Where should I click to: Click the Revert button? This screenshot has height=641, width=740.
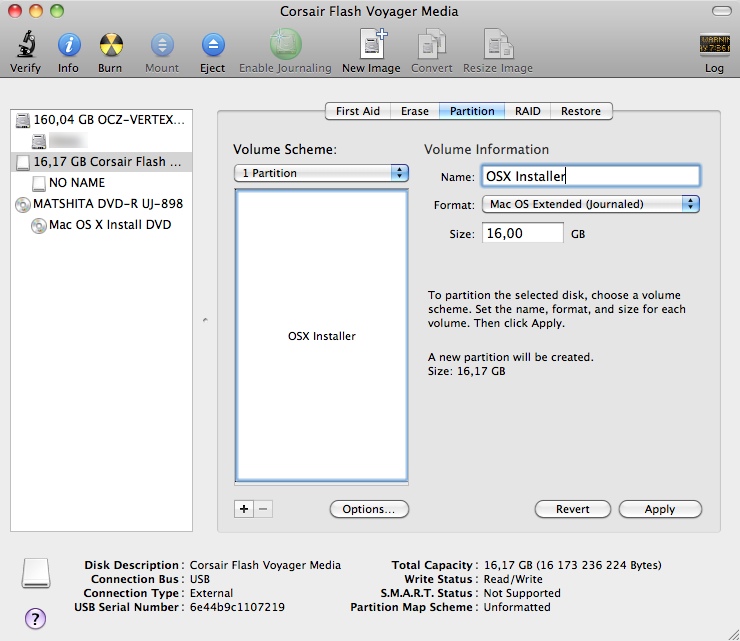click(x=572, y=509)
